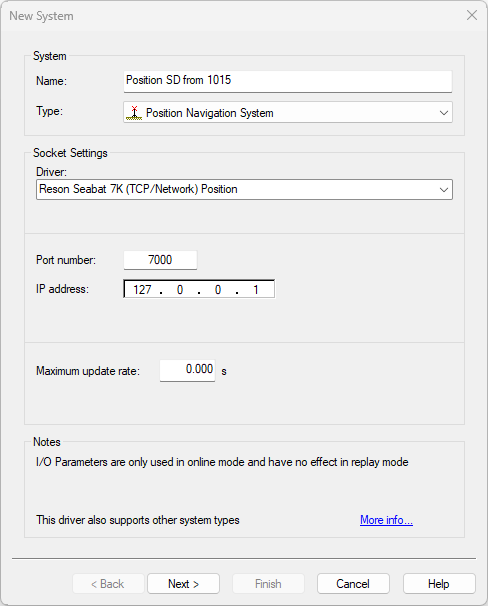Go to the Next wizard step

(184, 584)
